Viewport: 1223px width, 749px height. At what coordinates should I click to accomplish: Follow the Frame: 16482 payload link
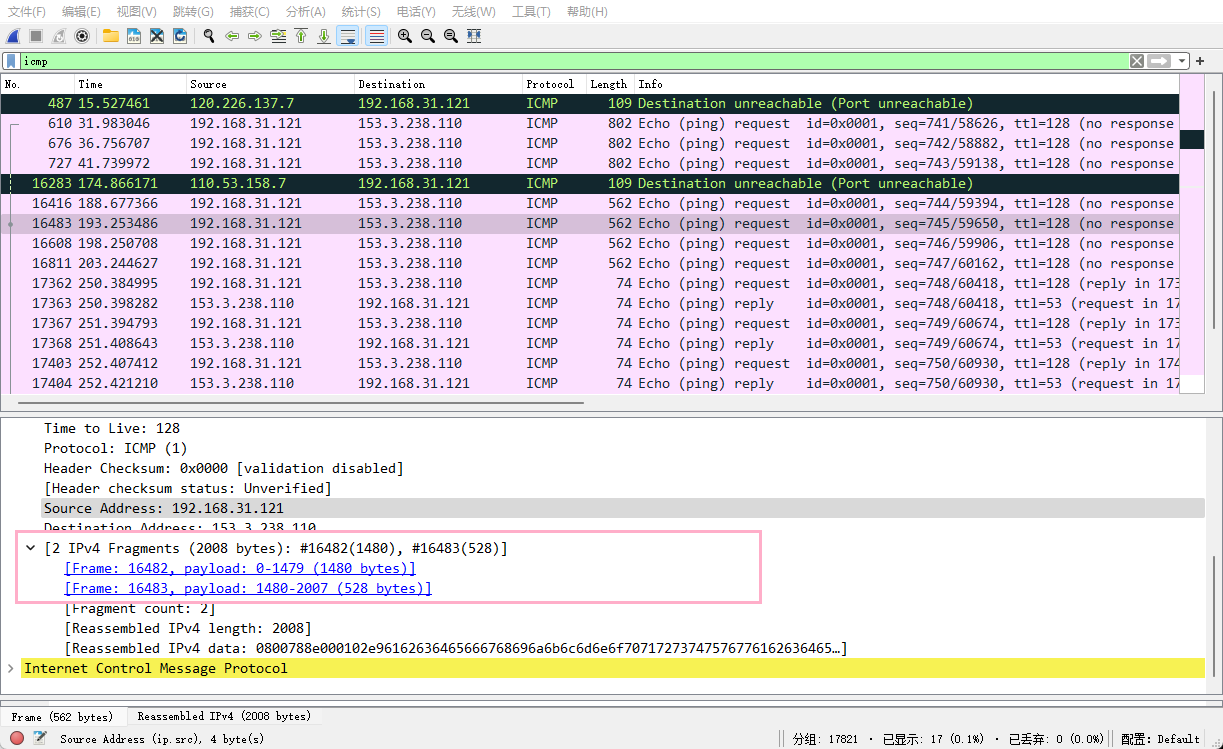[x=240, y=568]
